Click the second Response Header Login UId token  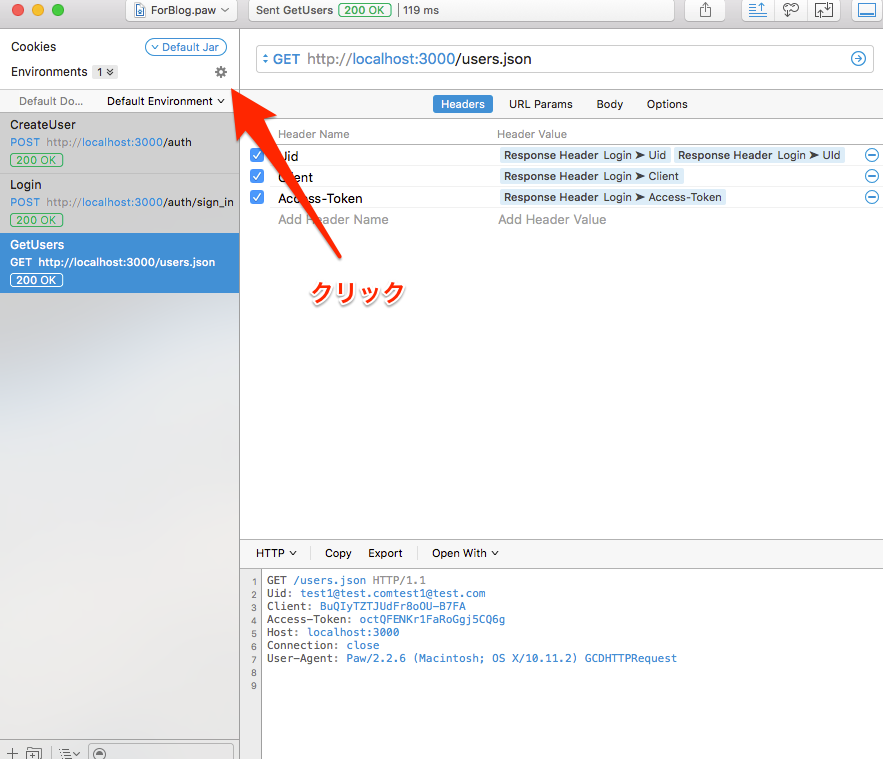[x=759, y=155]
